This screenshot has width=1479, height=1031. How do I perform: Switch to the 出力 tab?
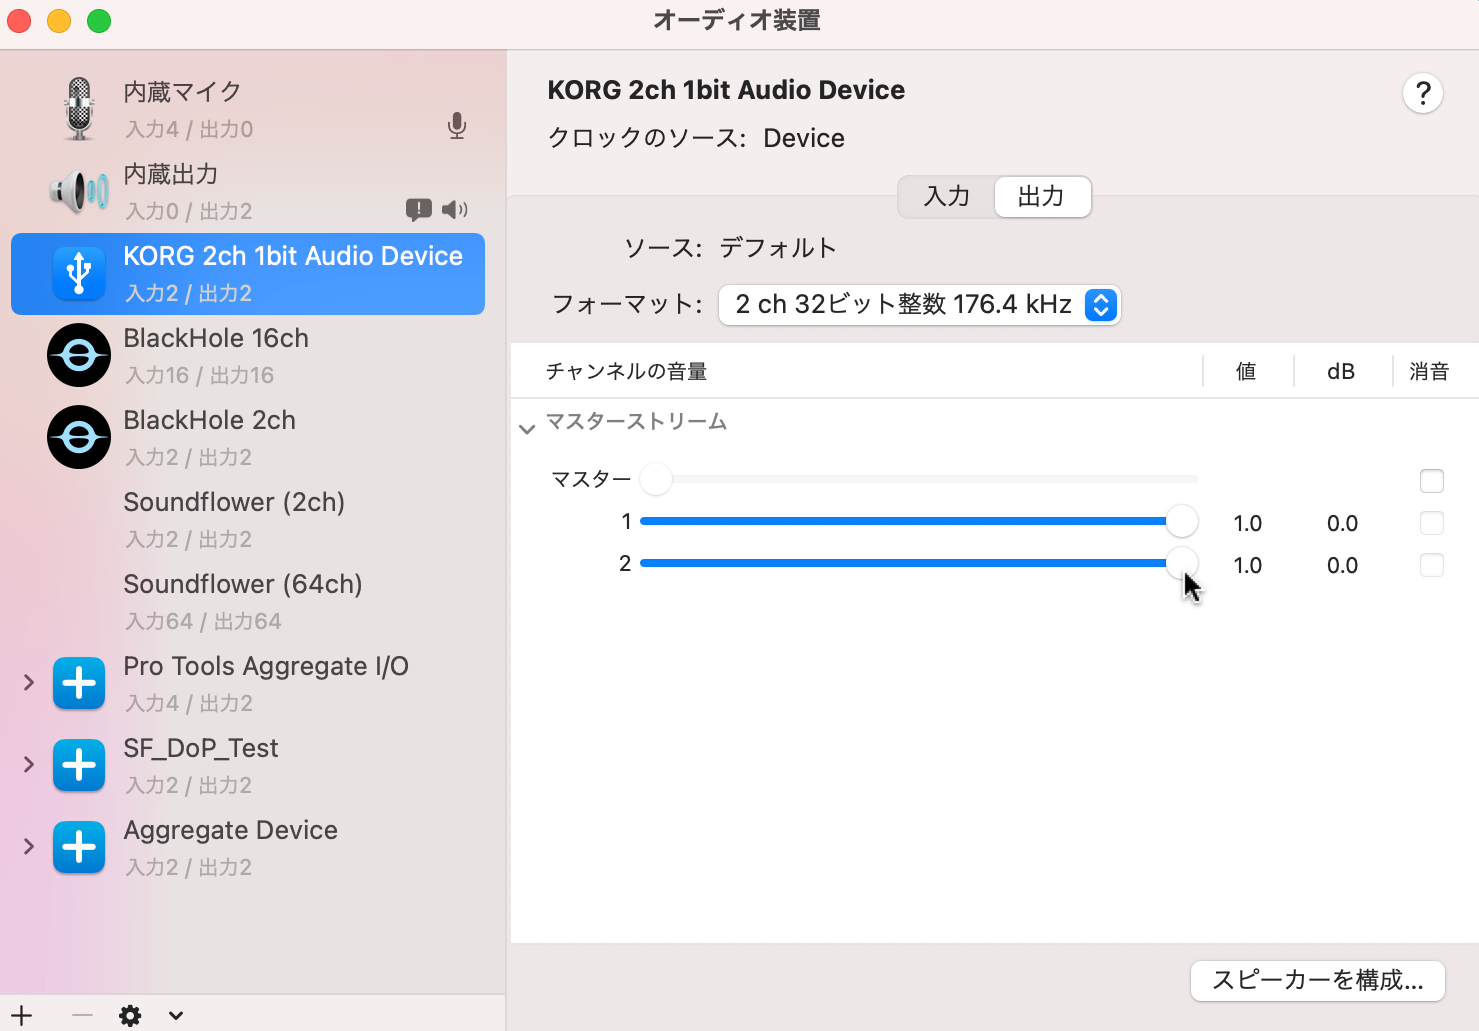click(1041, 196)
